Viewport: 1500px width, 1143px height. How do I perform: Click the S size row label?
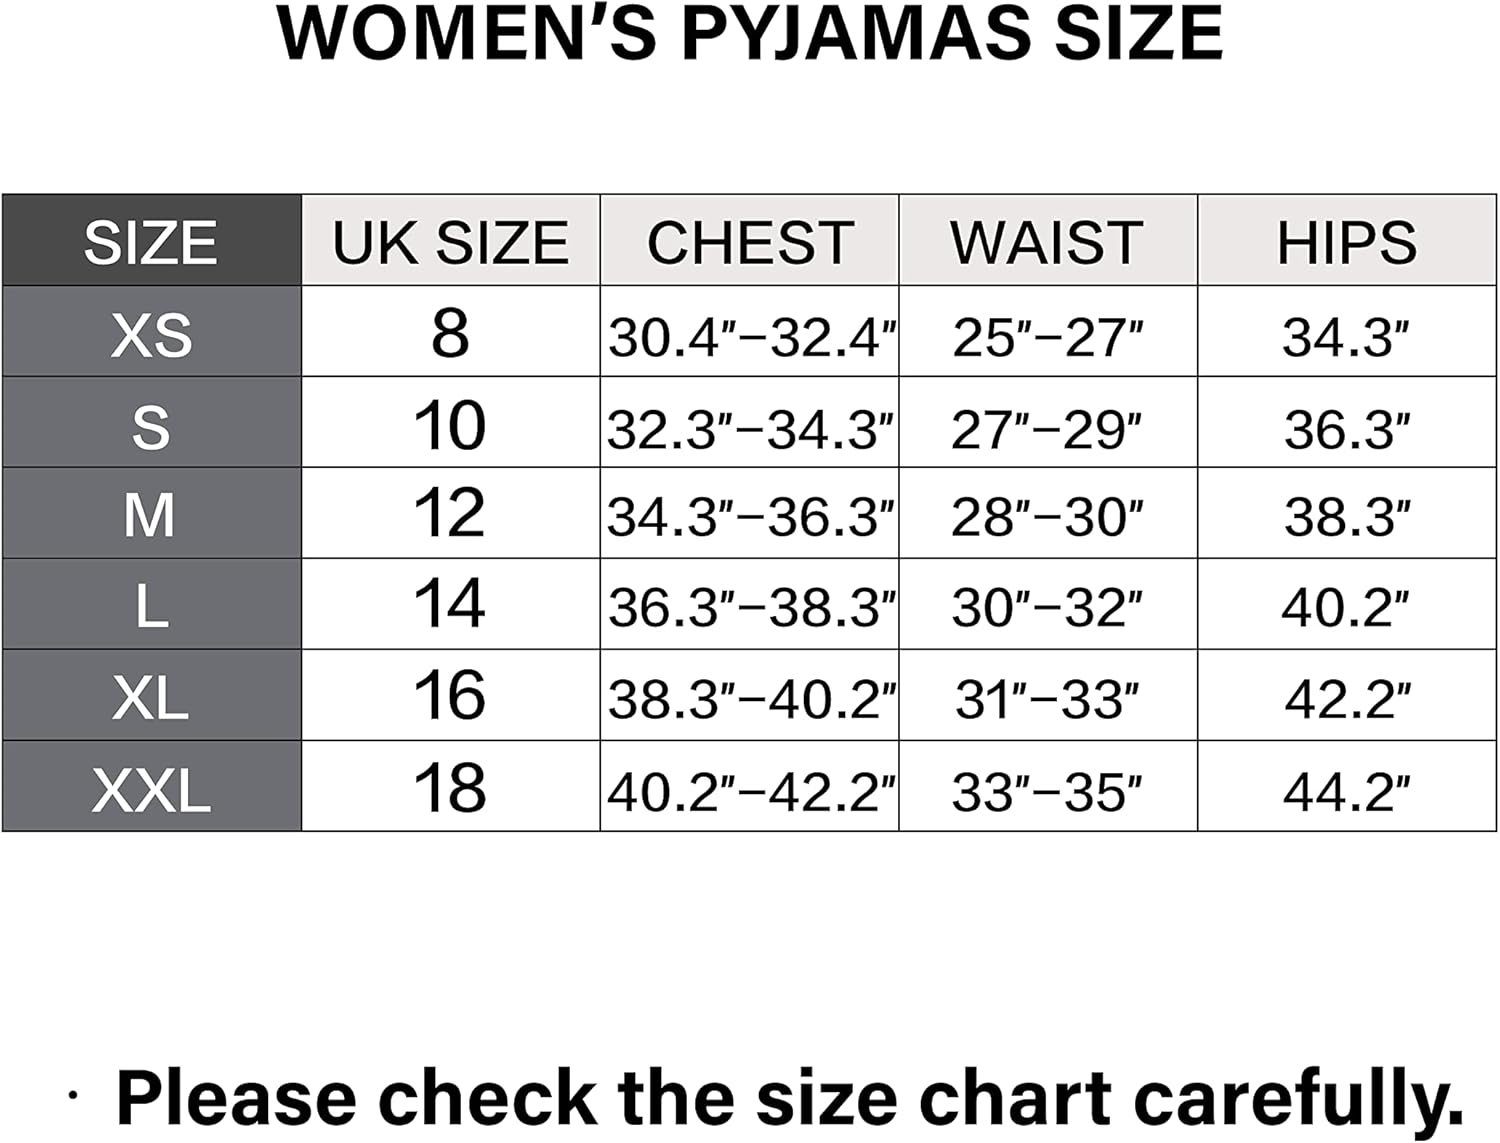(151, 426)
